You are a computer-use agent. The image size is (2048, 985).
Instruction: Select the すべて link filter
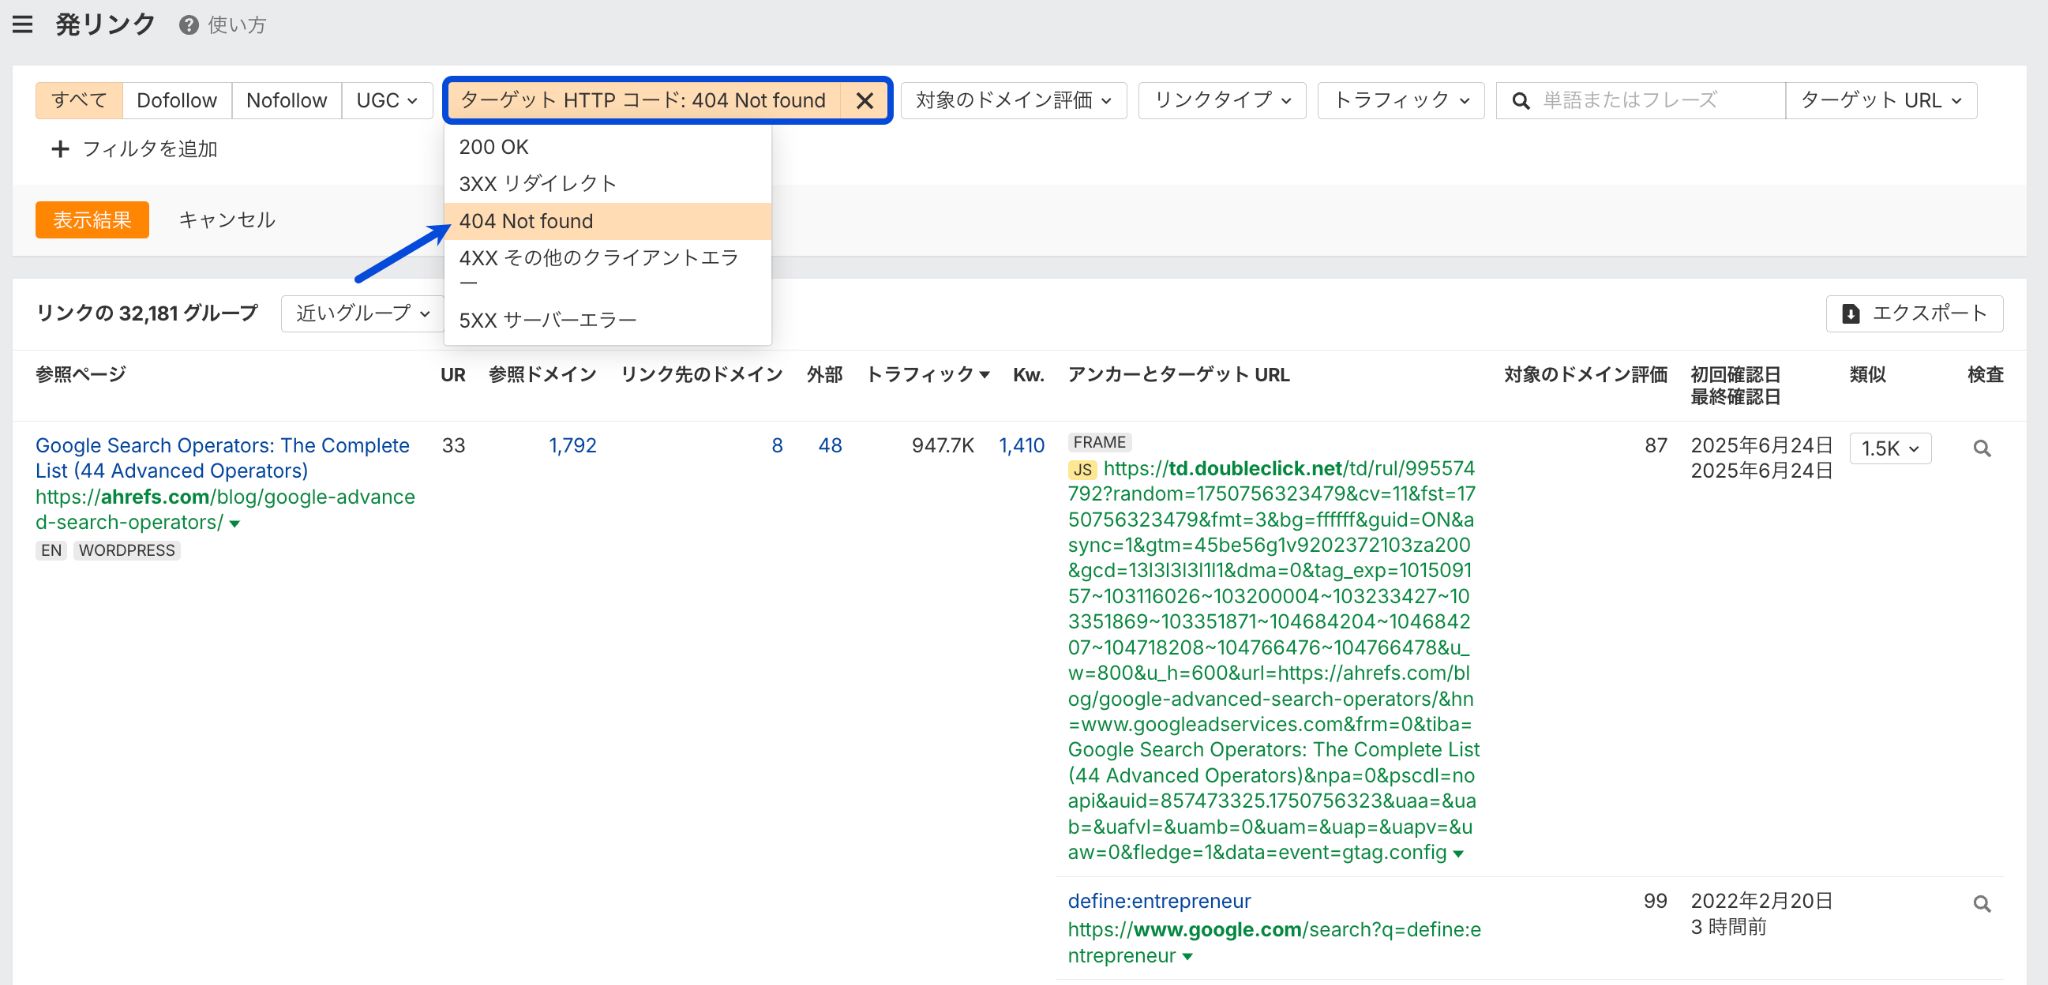pyautogui.click(x=79, y=101)
